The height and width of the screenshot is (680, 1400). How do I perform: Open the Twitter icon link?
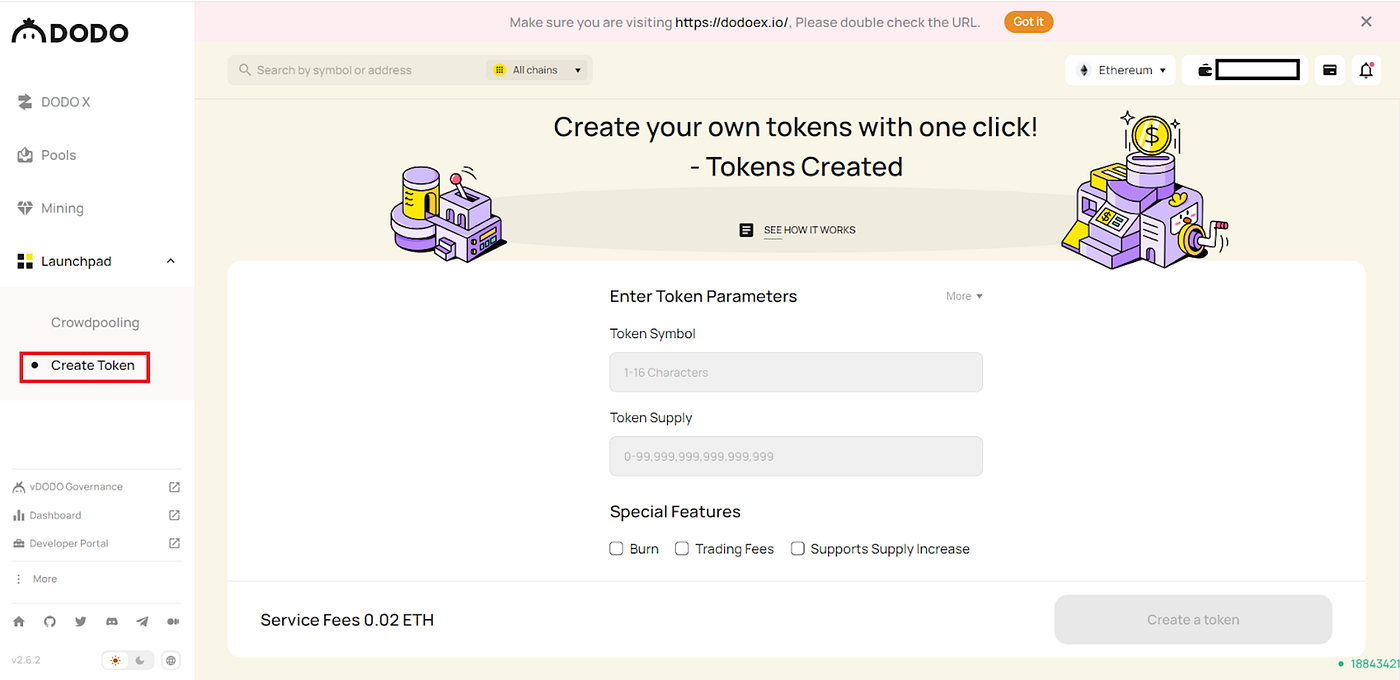tap(81, 621)
